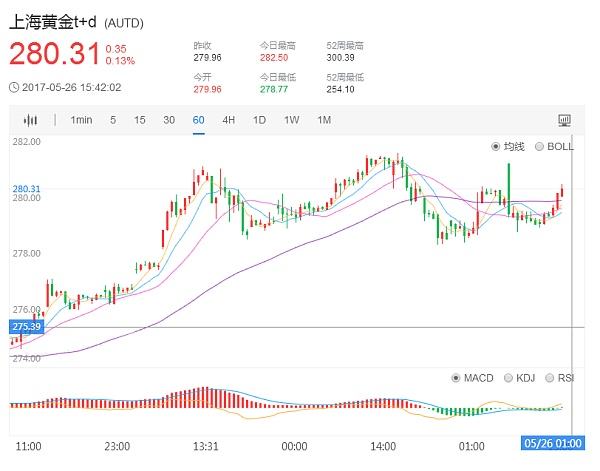Switch to the 1M interval tab

(324, 120)
